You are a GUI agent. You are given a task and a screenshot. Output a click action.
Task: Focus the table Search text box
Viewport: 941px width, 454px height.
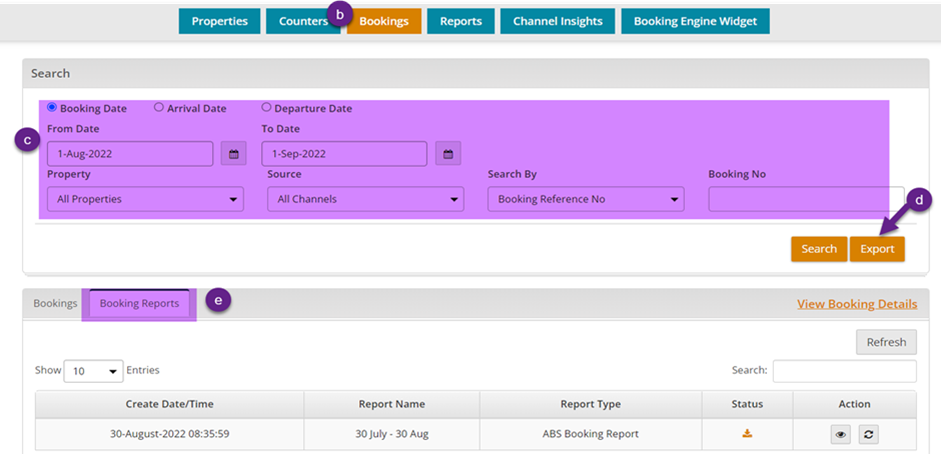tap(844, 371)
